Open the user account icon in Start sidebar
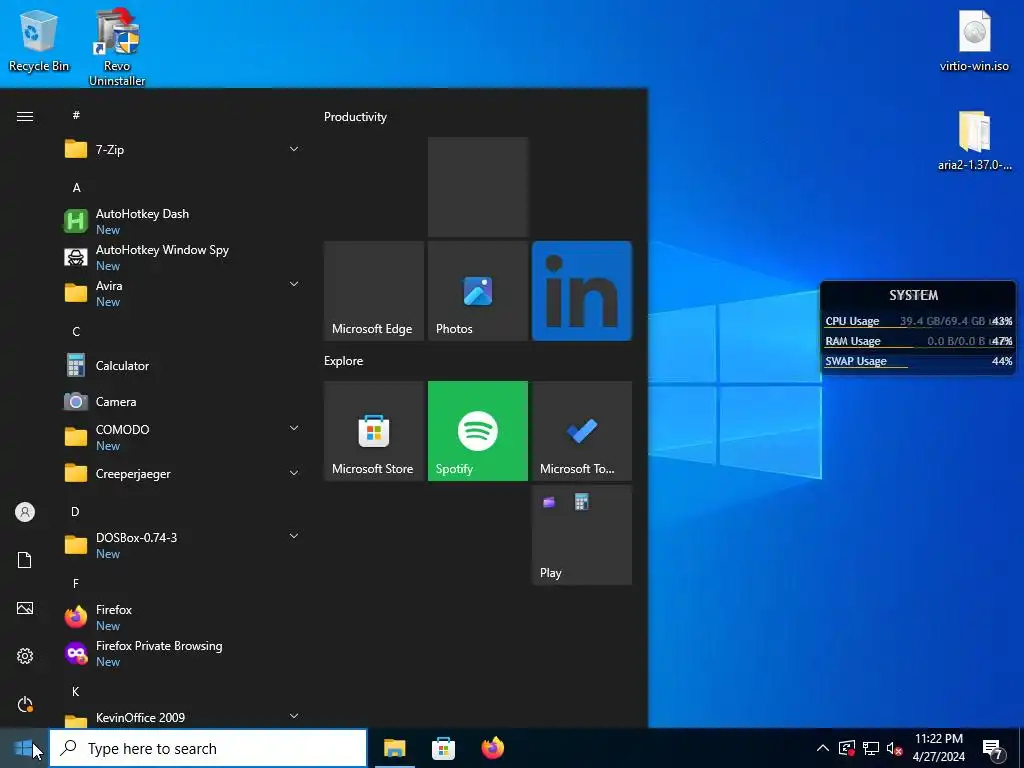Screen dimensions: 1024x768 coord(25,512)
